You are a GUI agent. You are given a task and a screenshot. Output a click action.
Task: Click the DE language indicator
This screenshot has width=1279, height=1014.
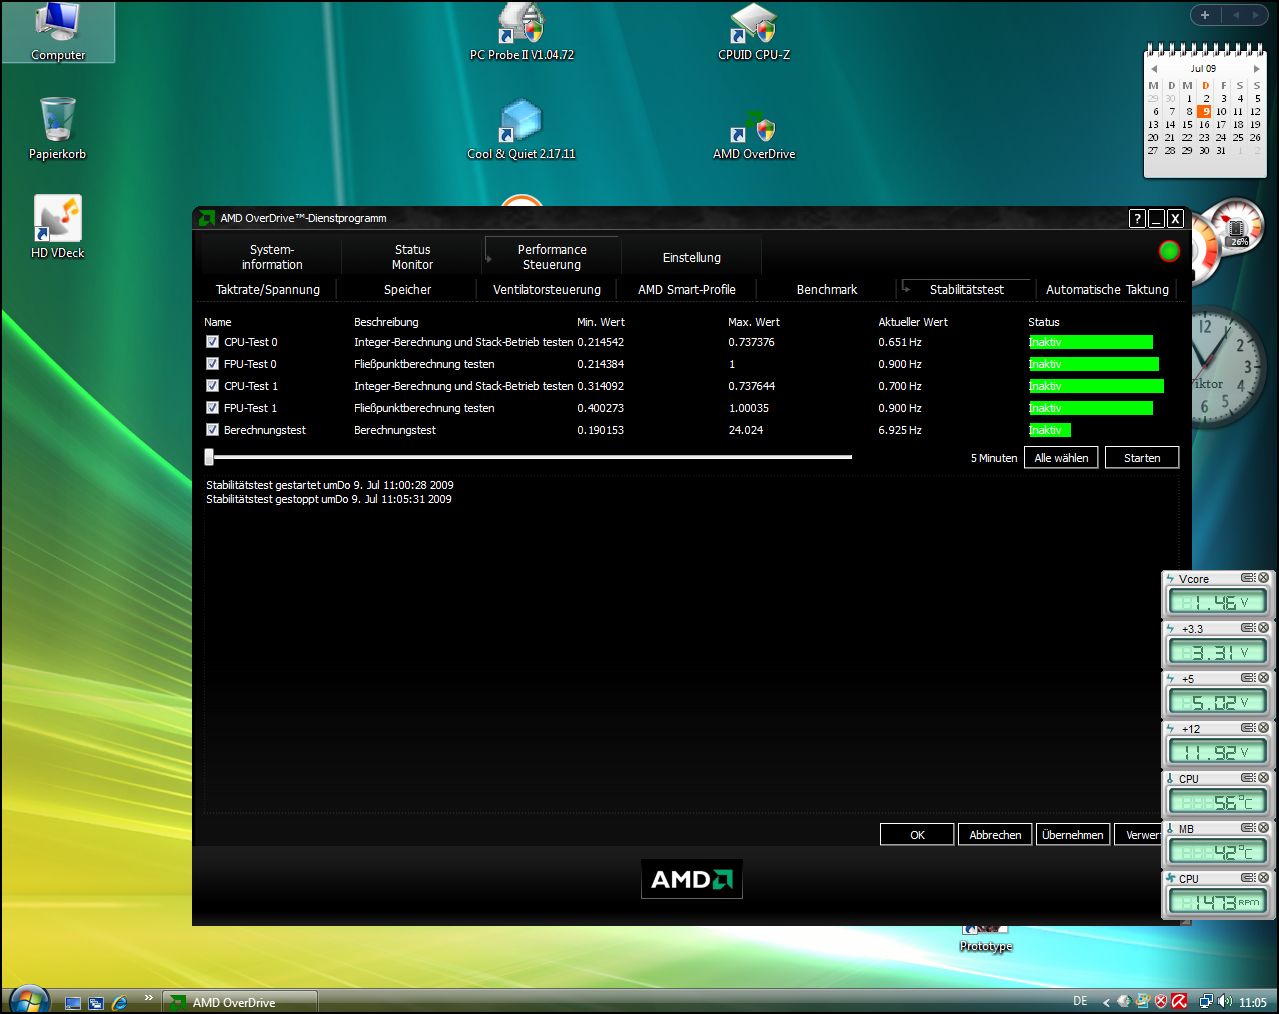[x=1080, y=1001]
